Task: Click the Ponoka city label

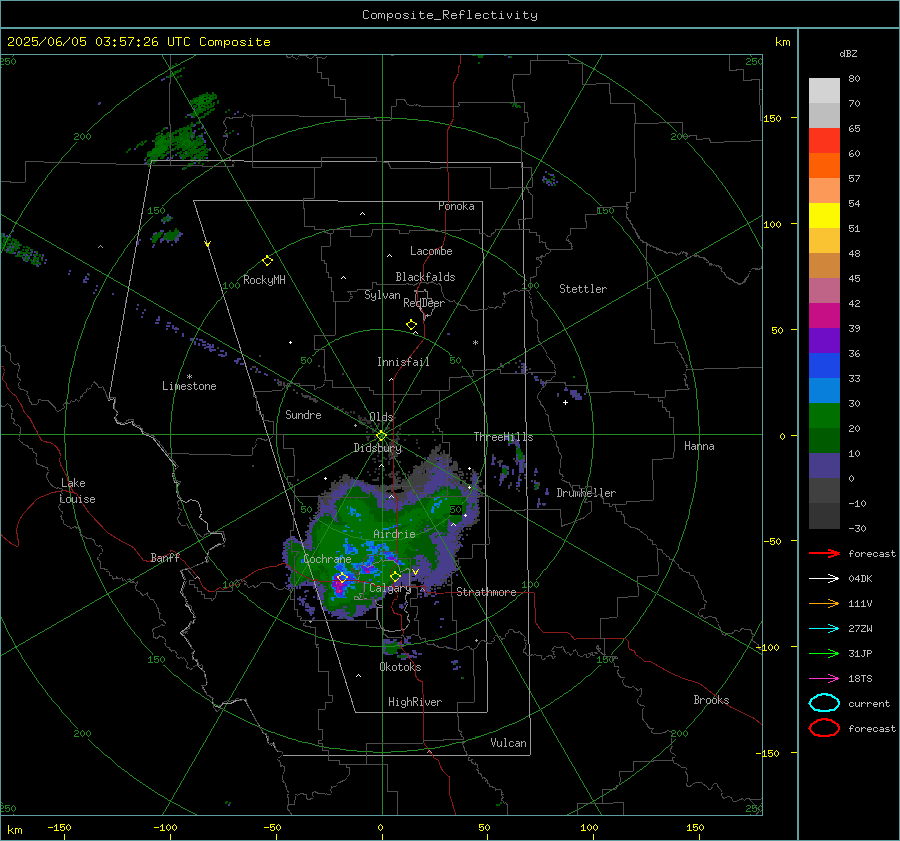Action: point(456,206)
